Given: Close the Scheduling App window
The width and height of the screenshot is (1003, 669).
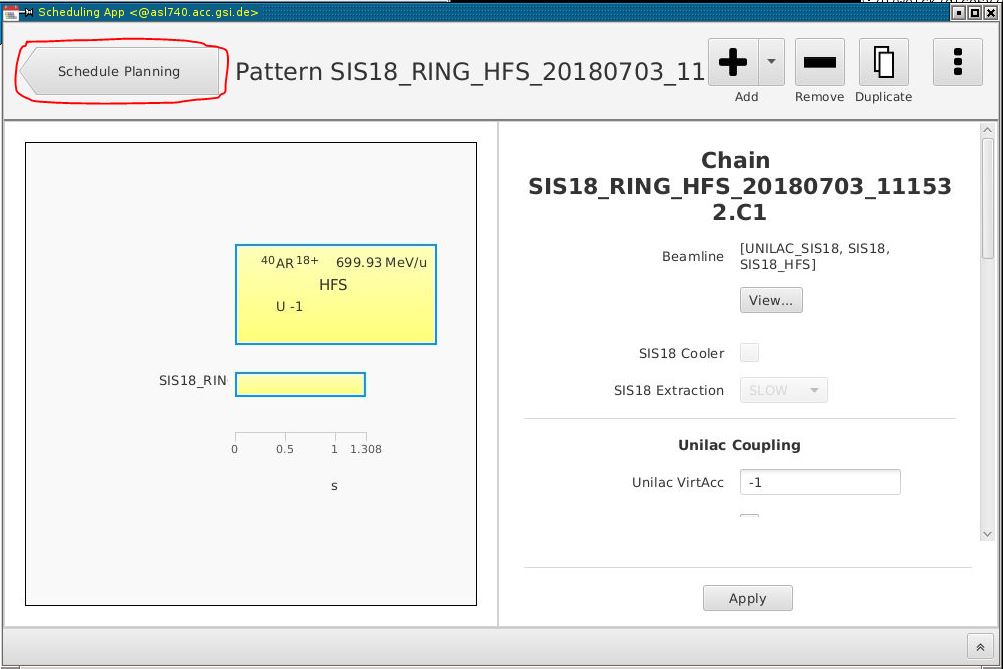Looking at the screenshot, I should tap(992, 12).
